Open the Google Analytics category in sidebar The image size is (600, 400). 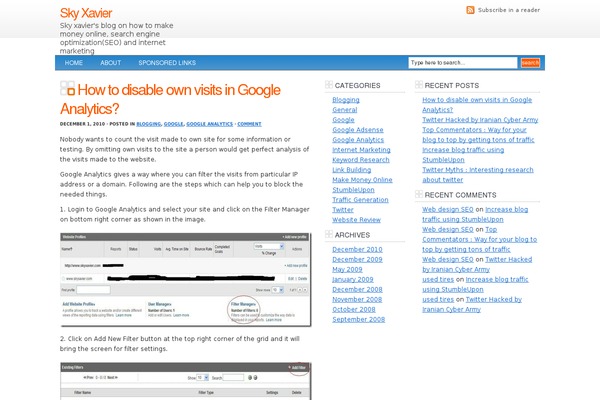click(x=358, y=140)
